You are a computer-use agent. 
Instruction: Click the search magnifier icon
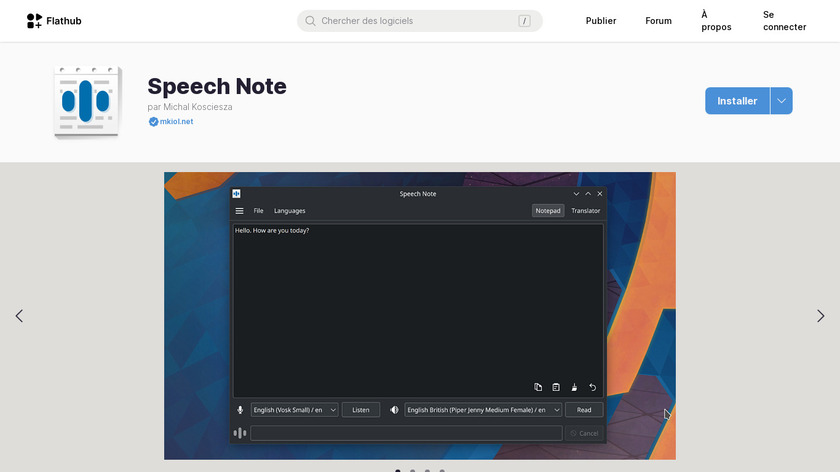coord(310,21)
